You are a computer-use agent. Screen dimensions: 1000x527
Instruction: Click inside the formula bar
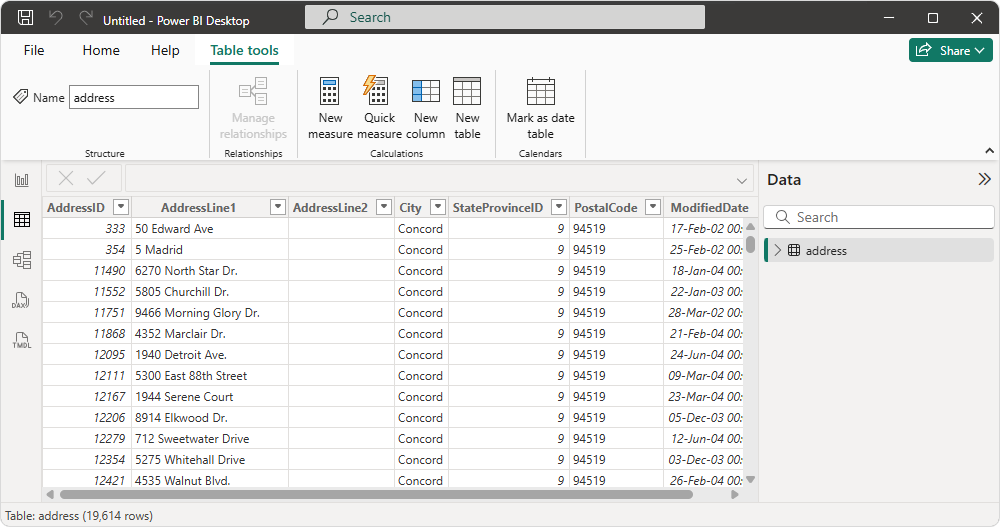439,178
